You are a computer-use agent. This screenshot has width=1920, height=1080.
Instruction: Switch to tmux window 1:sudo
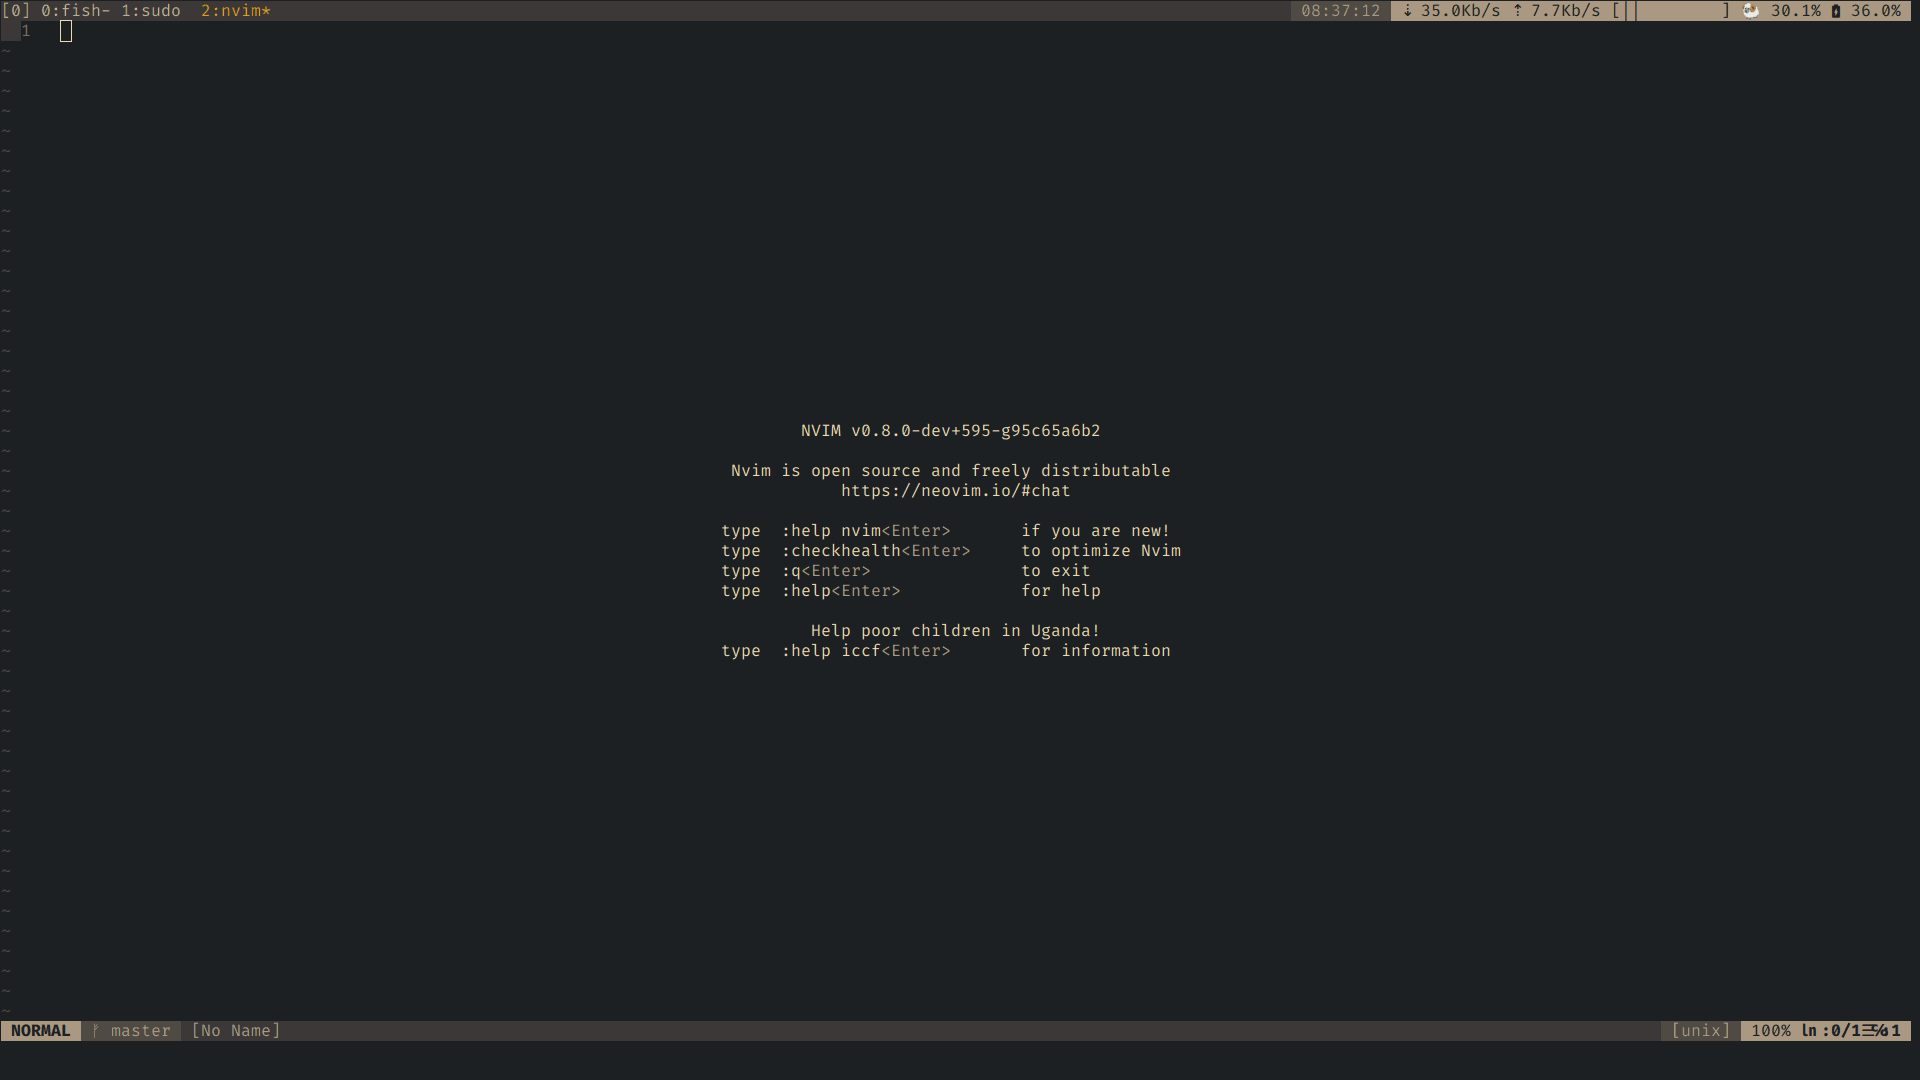(151, 11)
